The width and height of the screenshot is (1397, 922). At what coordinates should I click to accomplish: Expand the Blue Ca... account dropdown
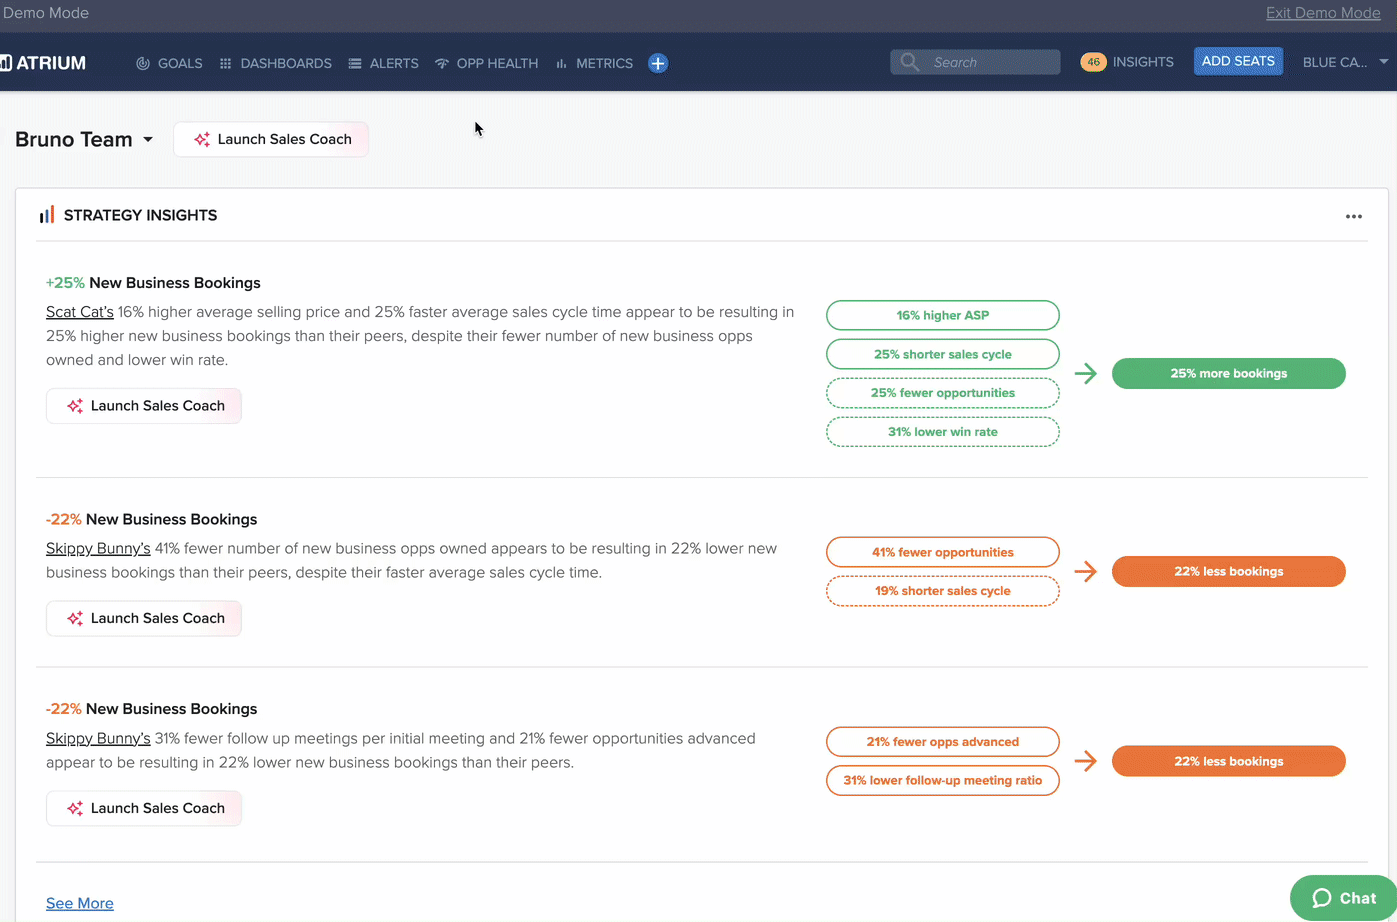[x=1345, y=62]
